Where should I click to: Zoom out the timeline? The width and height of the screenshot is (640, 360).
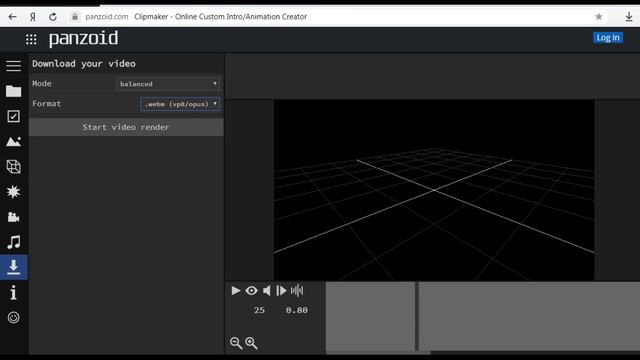pyautogui.click(x=236, y=343)
